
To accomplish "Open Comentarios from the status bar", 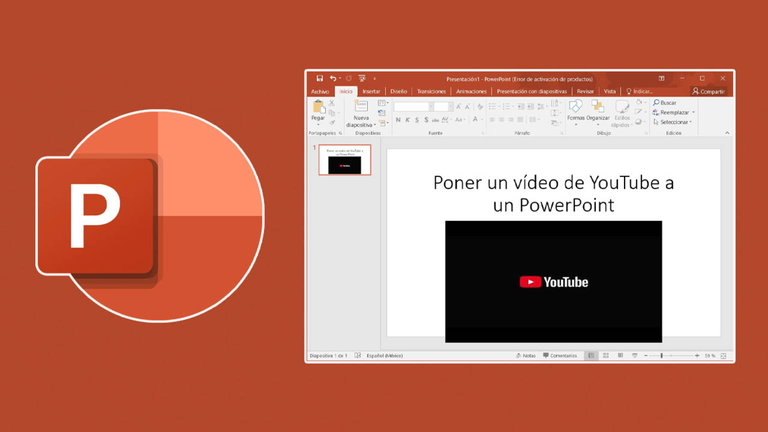I will click(560, 355).
